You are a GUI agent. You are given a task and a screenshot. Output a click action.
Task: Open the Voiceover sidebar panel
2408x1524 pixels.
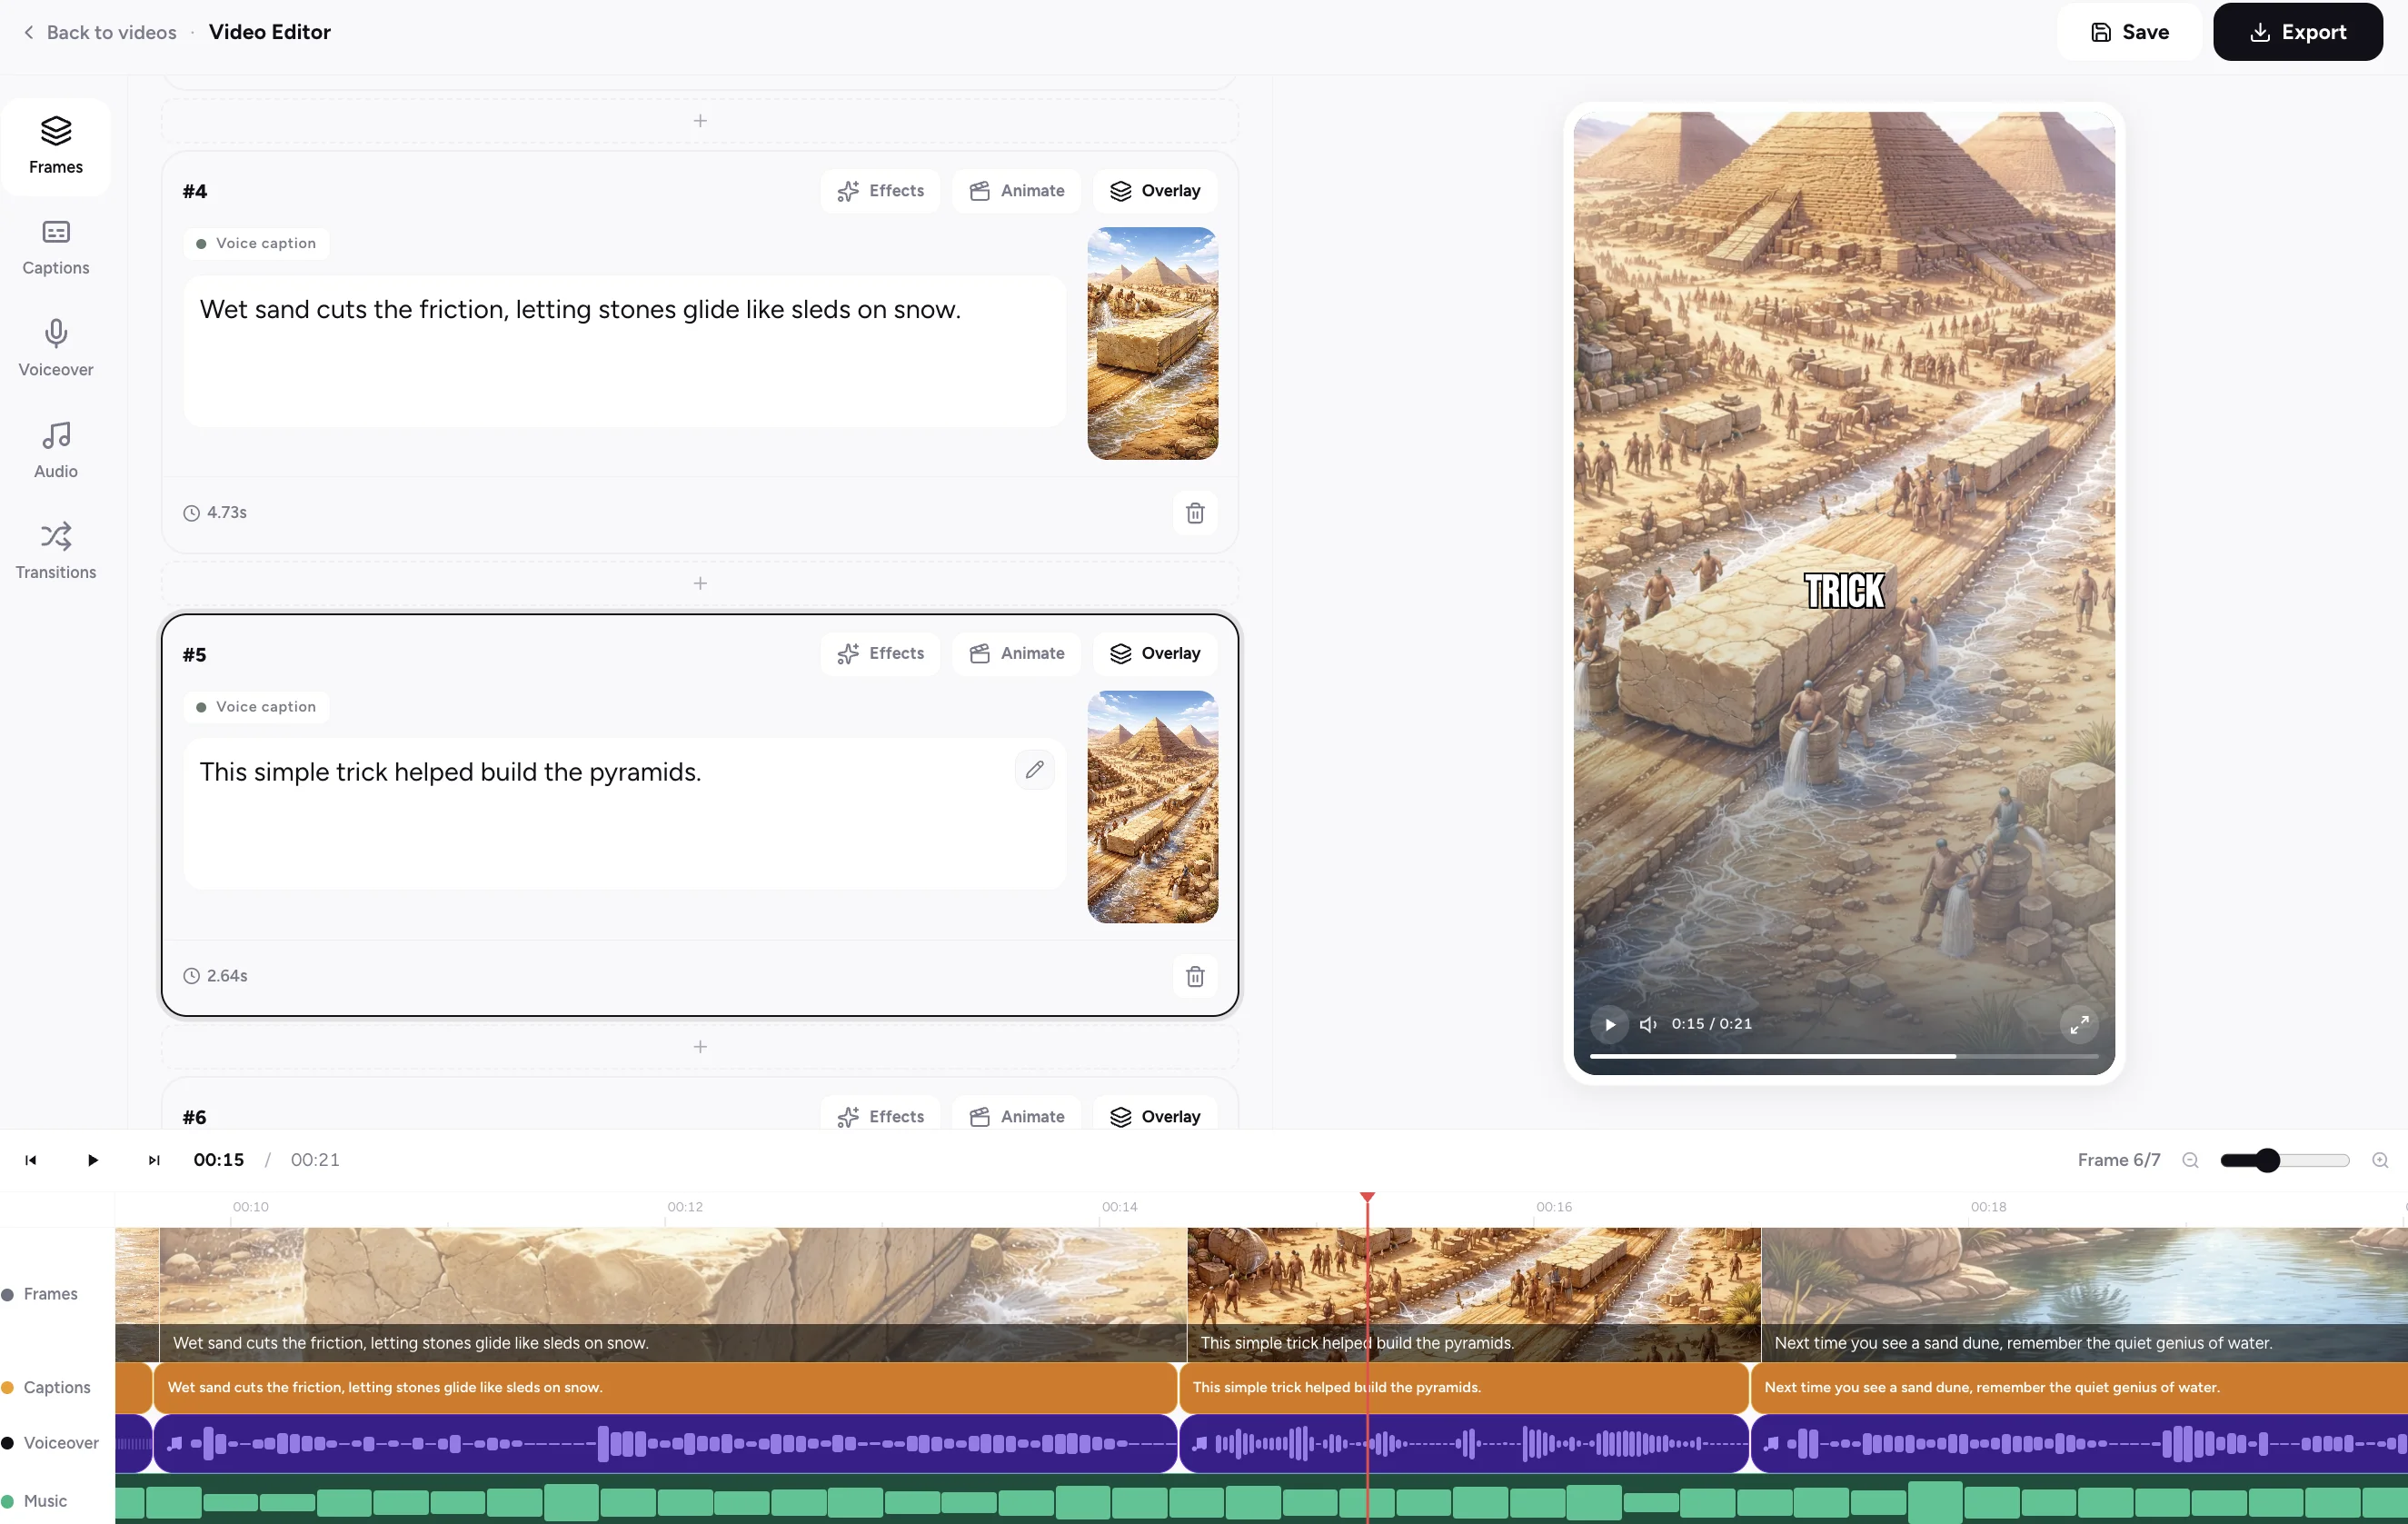(56, 348)
